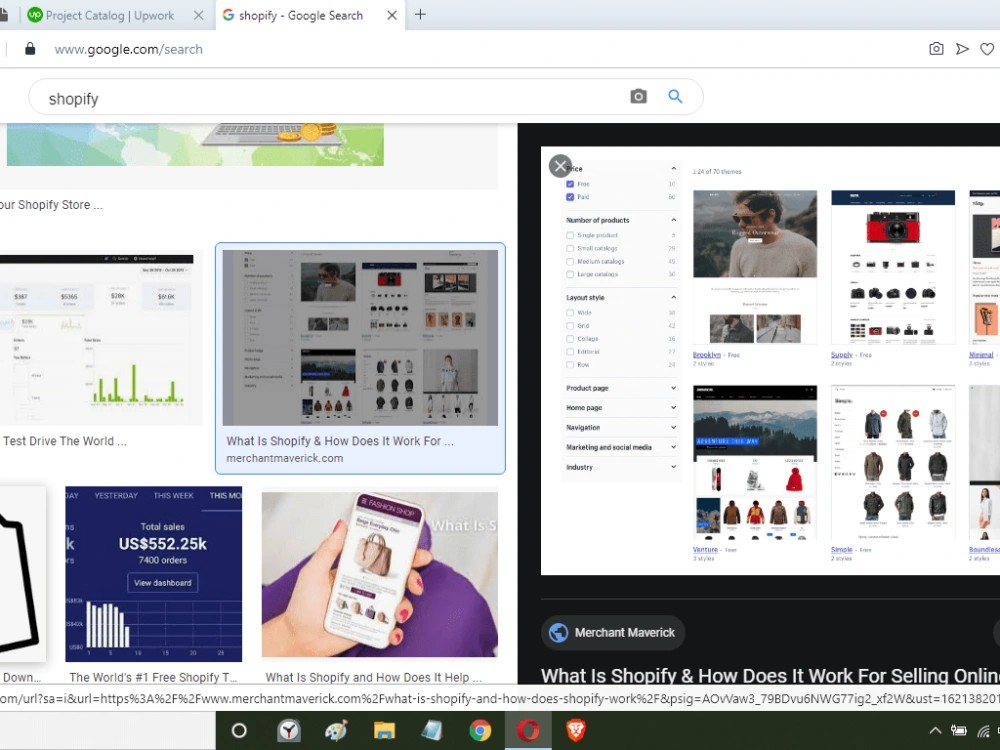Bookmark page with the heart icon
Screen dimensions: 1000x750
(x=987, y=49)
